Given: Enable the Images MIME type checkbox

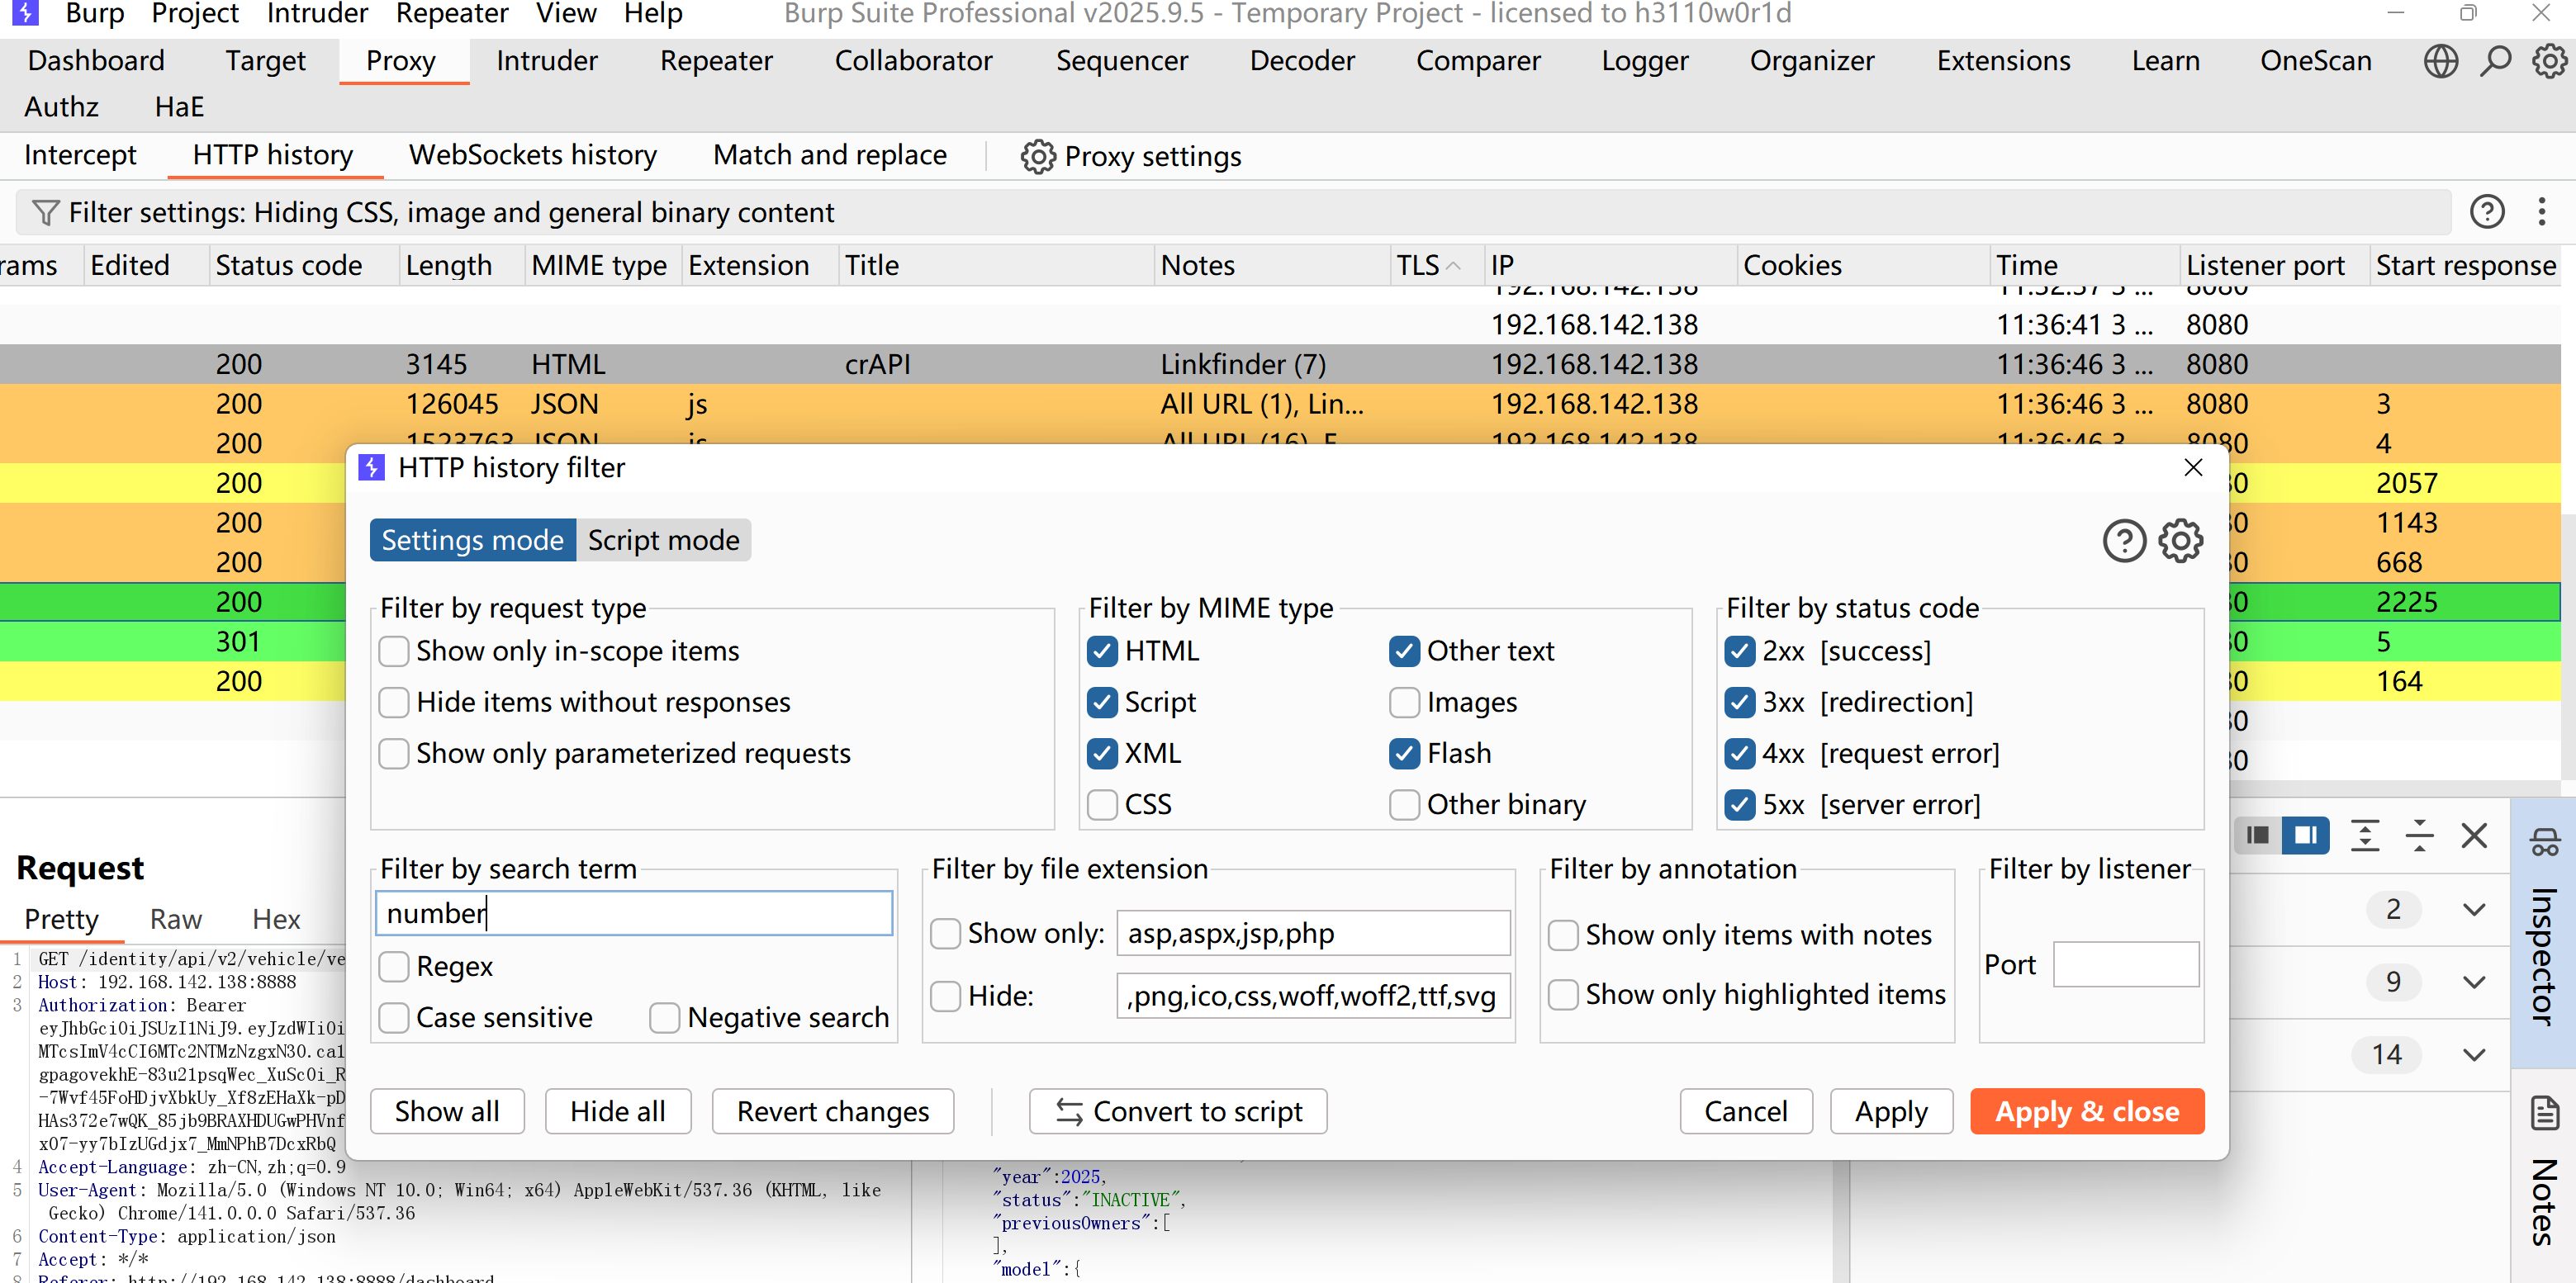Looking at the screenshot, I should [1404, 702].
